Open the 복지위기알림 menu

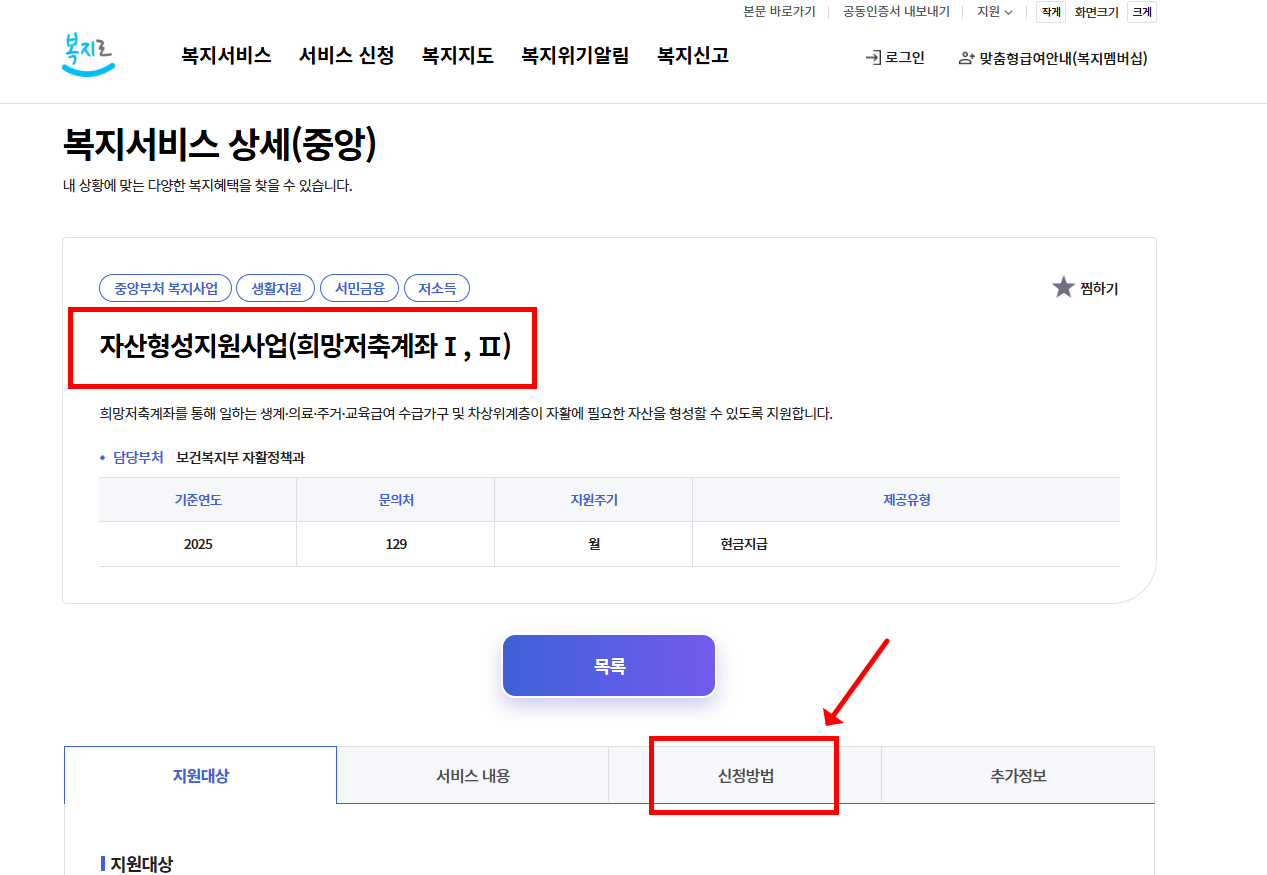pos(573,56)
